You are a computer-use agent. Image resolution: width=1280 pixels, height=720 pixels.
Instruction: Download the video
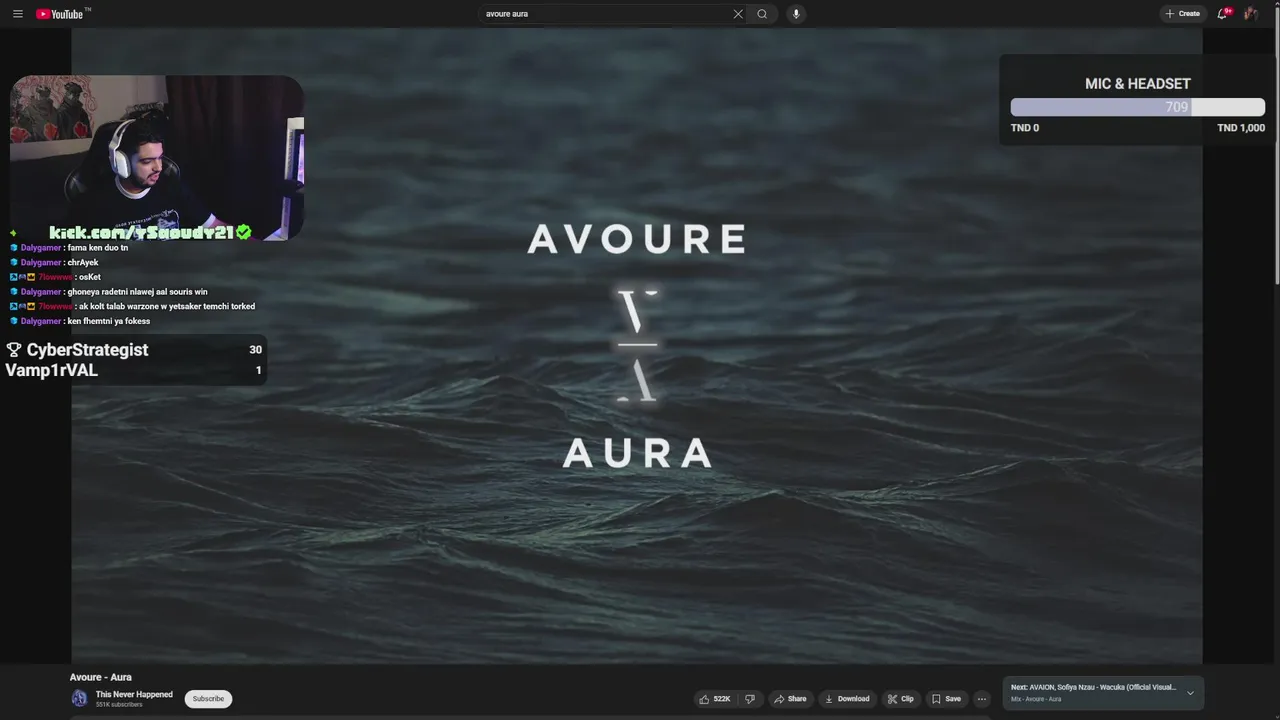847,699
